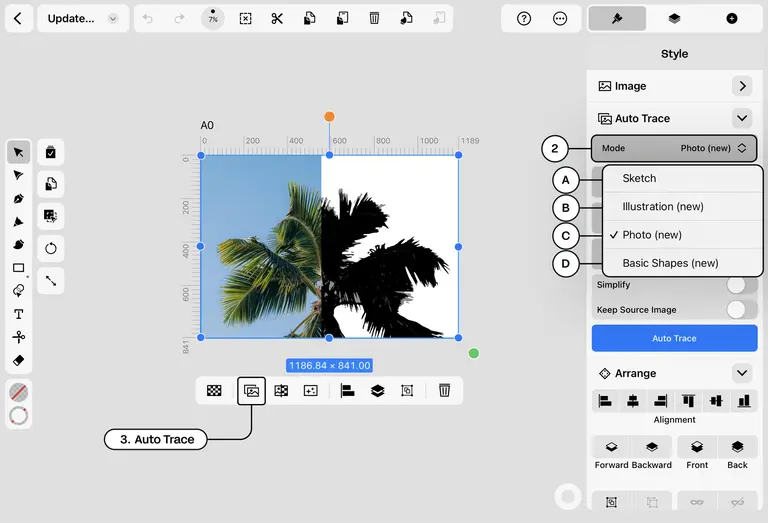Image resolution: width=768 pixels, height=523 pixels.
Task: Click the Scissors cut icon in top toolbar
Action: point(277,19)
